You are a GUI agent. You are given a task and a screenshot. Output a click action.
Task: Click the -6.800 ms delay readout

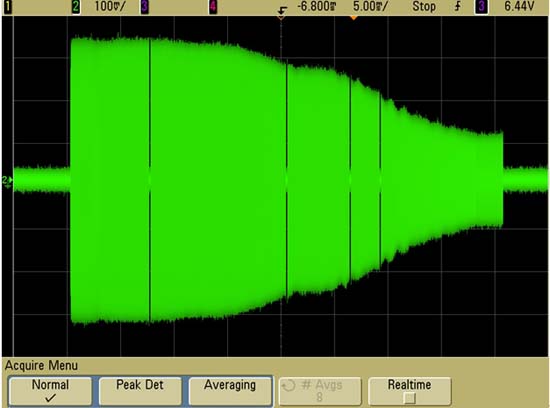317,6
